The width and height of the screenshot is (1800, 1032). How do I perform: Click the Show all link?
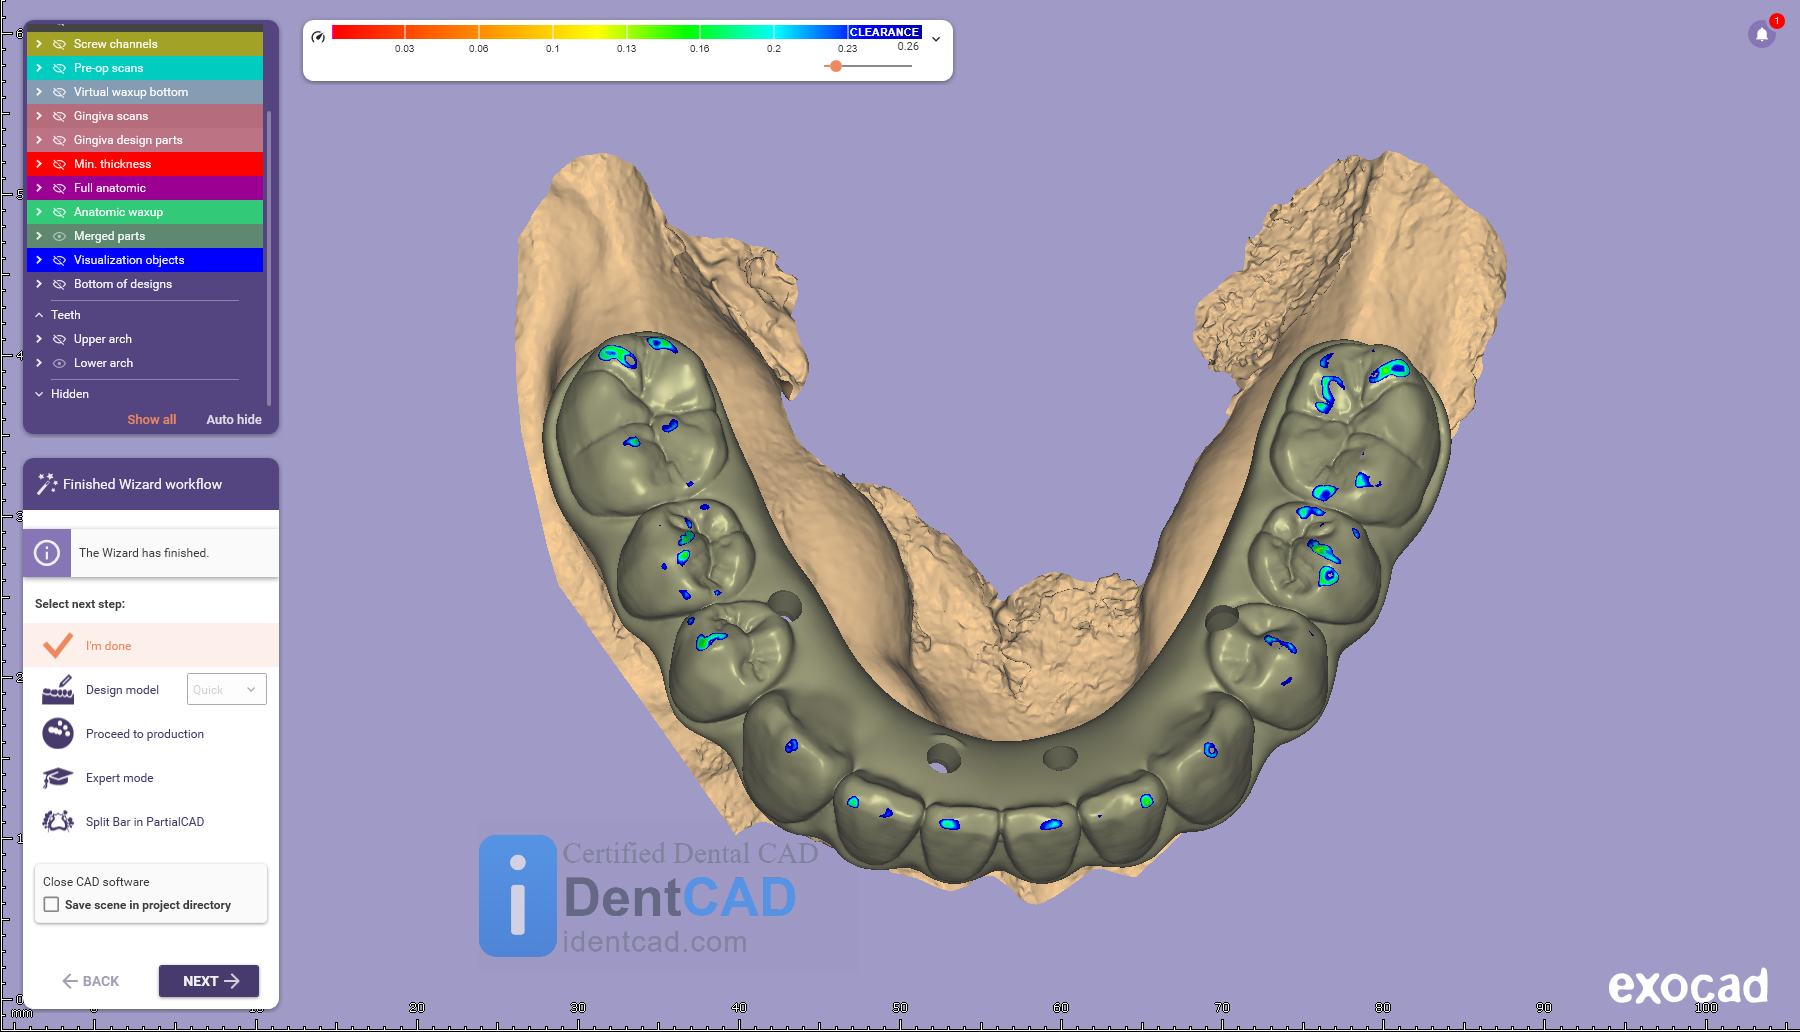(151, 420)
